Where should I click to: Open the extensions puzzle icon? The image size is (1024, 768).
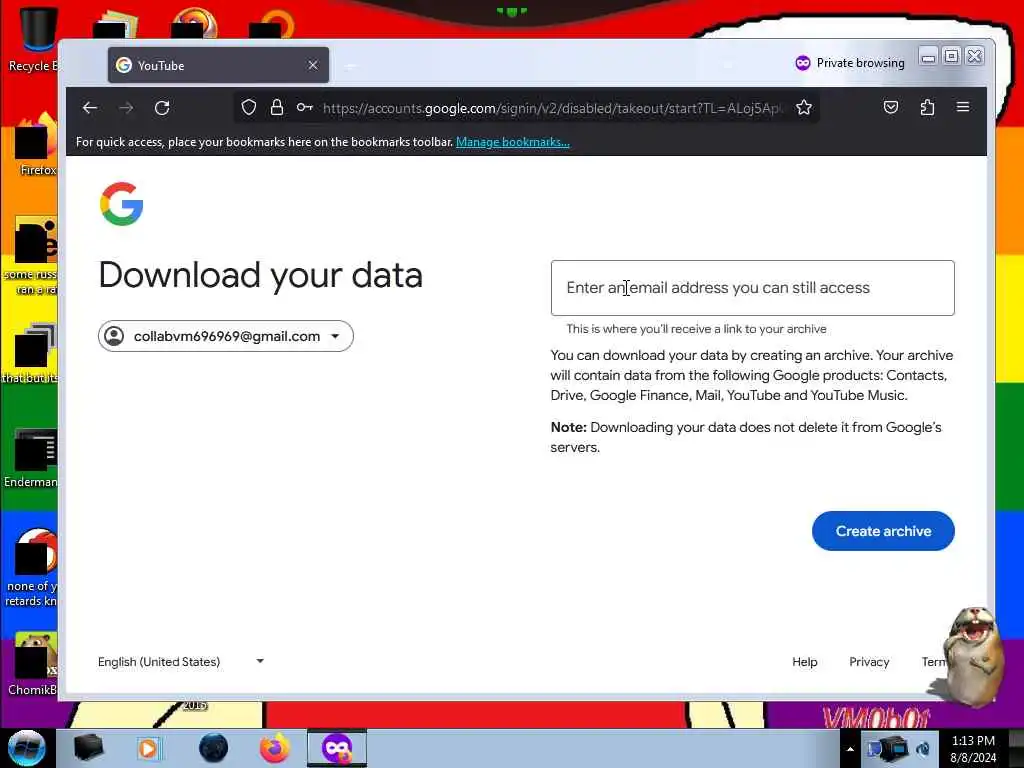tap(927, 107)
